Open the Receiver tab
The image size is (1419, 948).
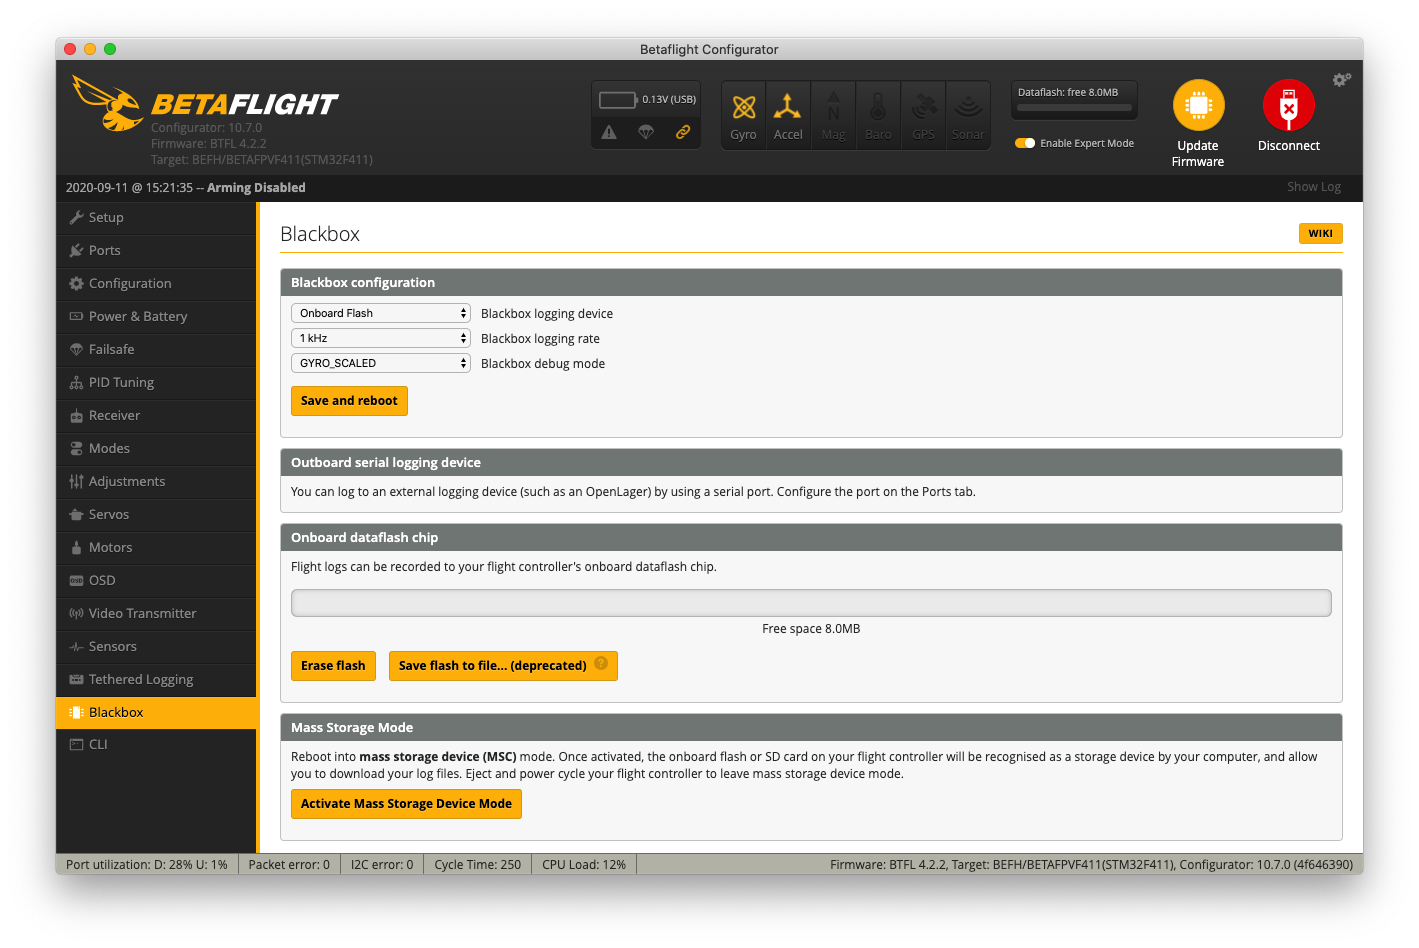(156, 415)
